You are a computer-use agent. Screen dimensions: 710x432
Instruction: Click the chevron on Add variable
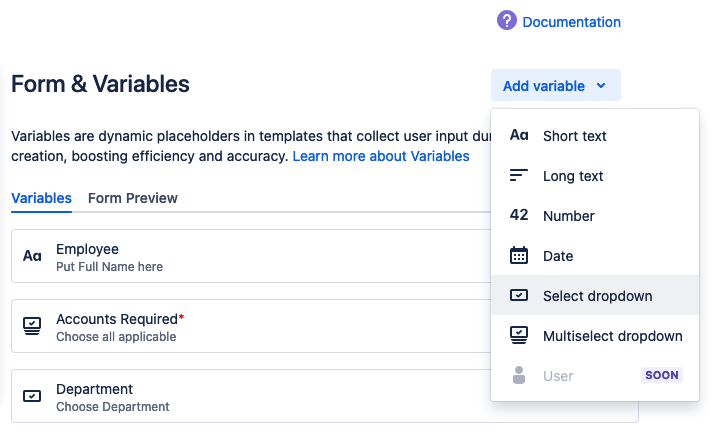click(x=601, y=86)
